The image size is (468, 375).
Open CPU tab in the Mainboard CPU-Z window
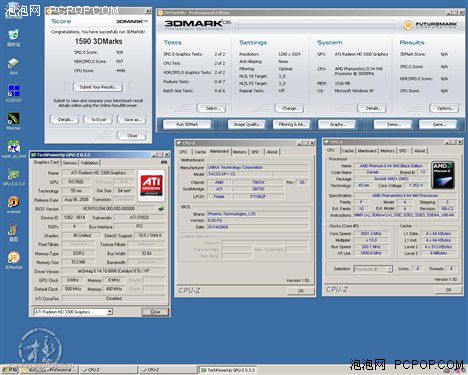(183, 152)
